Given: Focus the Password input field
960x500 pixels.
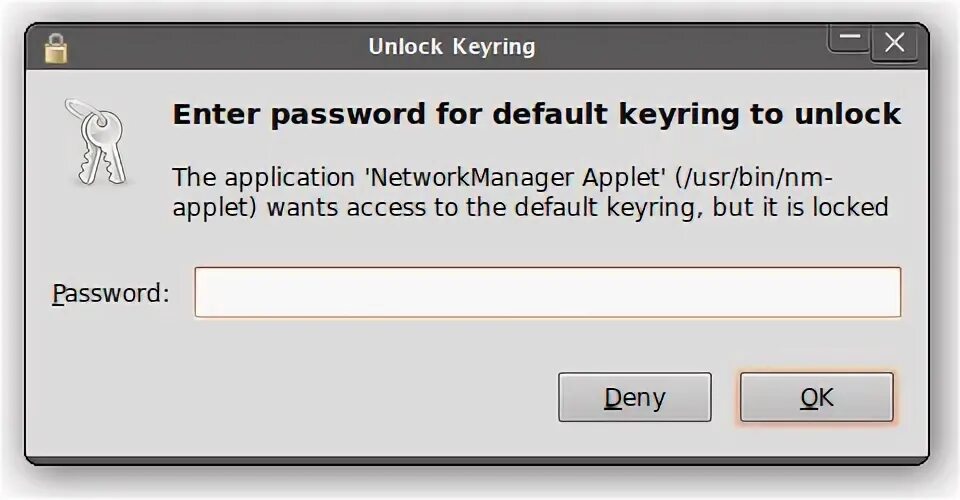Looking at the screenshot, I should click(547, 292).
